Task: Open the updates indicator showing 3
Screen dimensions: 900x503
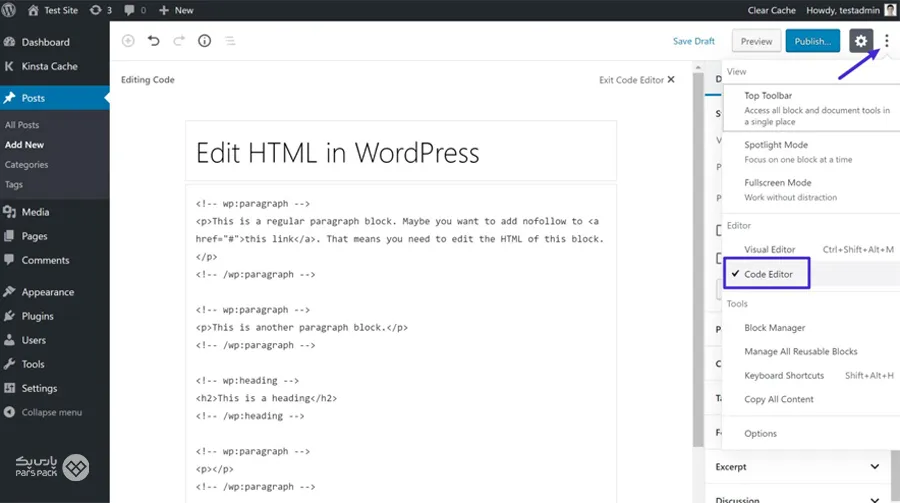Action: (101, 10)
